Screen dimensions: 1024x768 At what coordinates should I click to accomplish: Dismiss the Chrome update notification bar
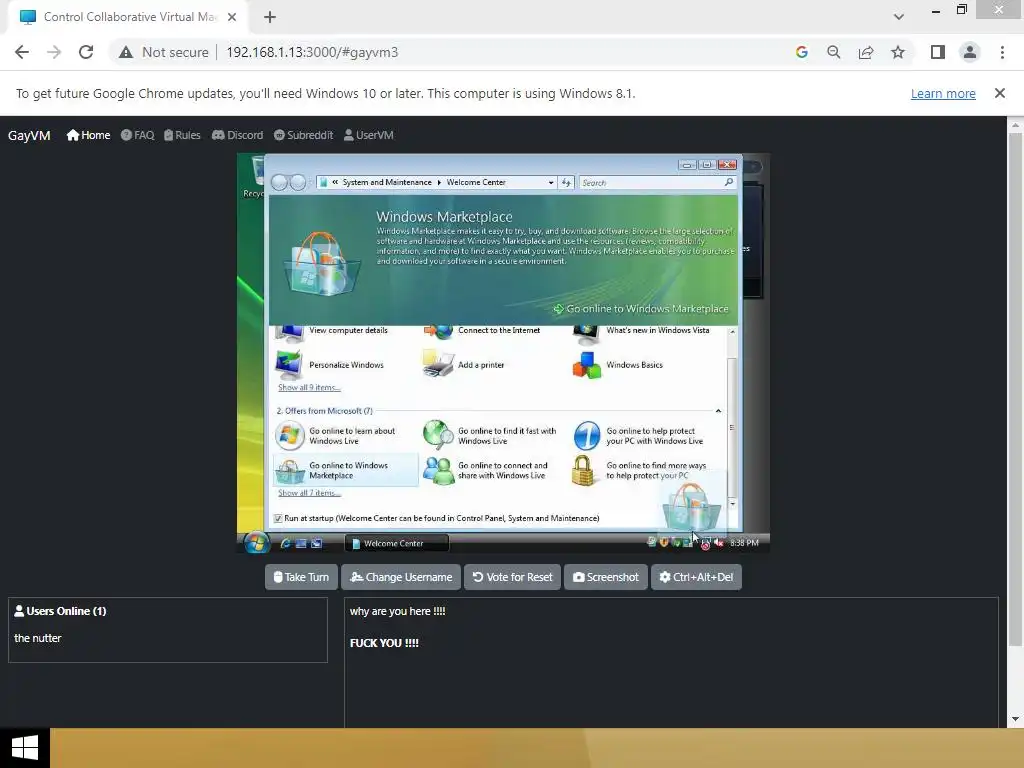pos(999,93)
